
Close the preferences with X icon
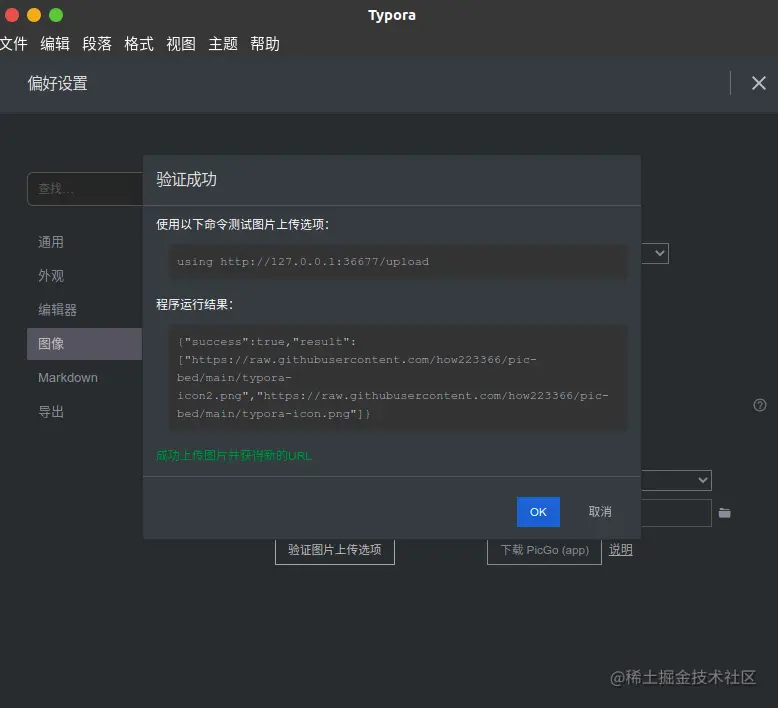coord(759,83)
